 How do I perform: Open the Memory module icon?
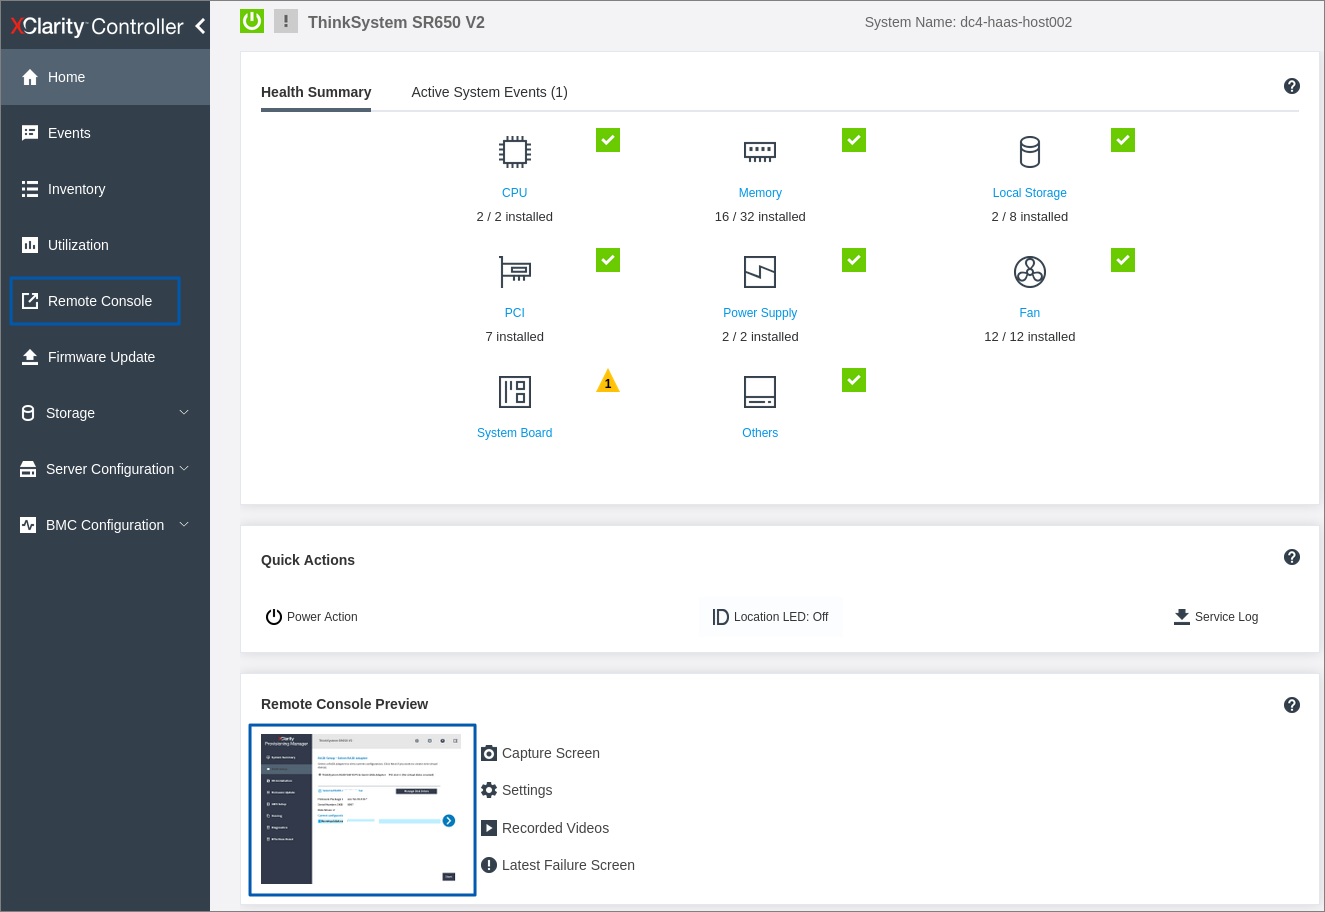tap(760, 152)
